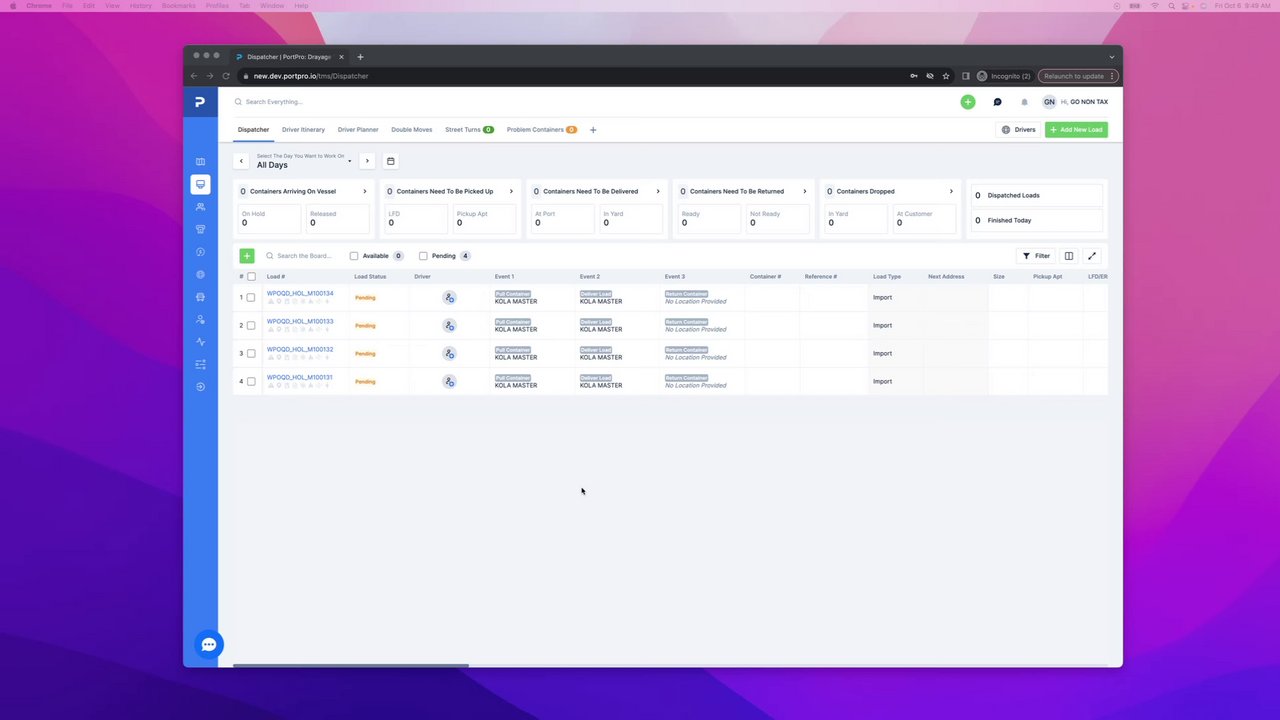This screenshot has width=1280, height=720.
Task: Toggle the Pending filter checkbox
Action: click(x=423, y=256)
